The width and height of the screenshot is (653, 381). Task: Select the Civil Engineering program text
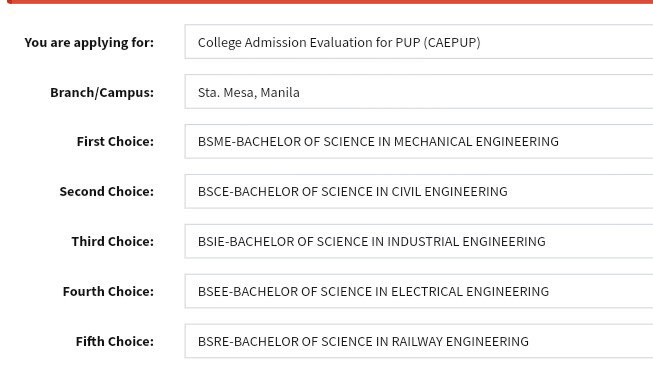[353, 192]
